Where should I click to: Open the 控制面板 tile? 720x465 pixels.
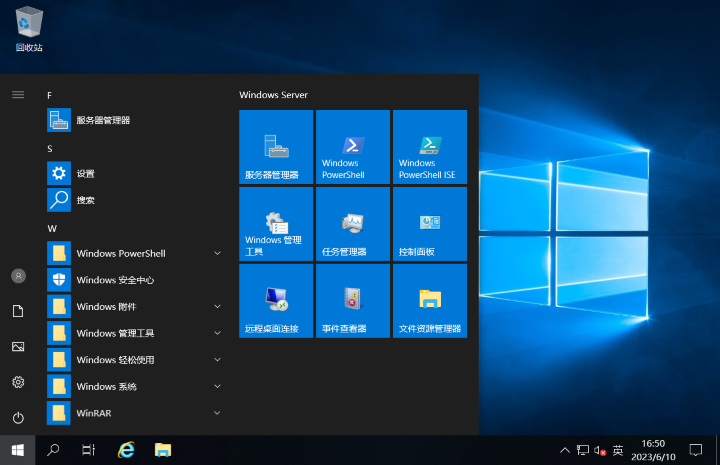430,224
